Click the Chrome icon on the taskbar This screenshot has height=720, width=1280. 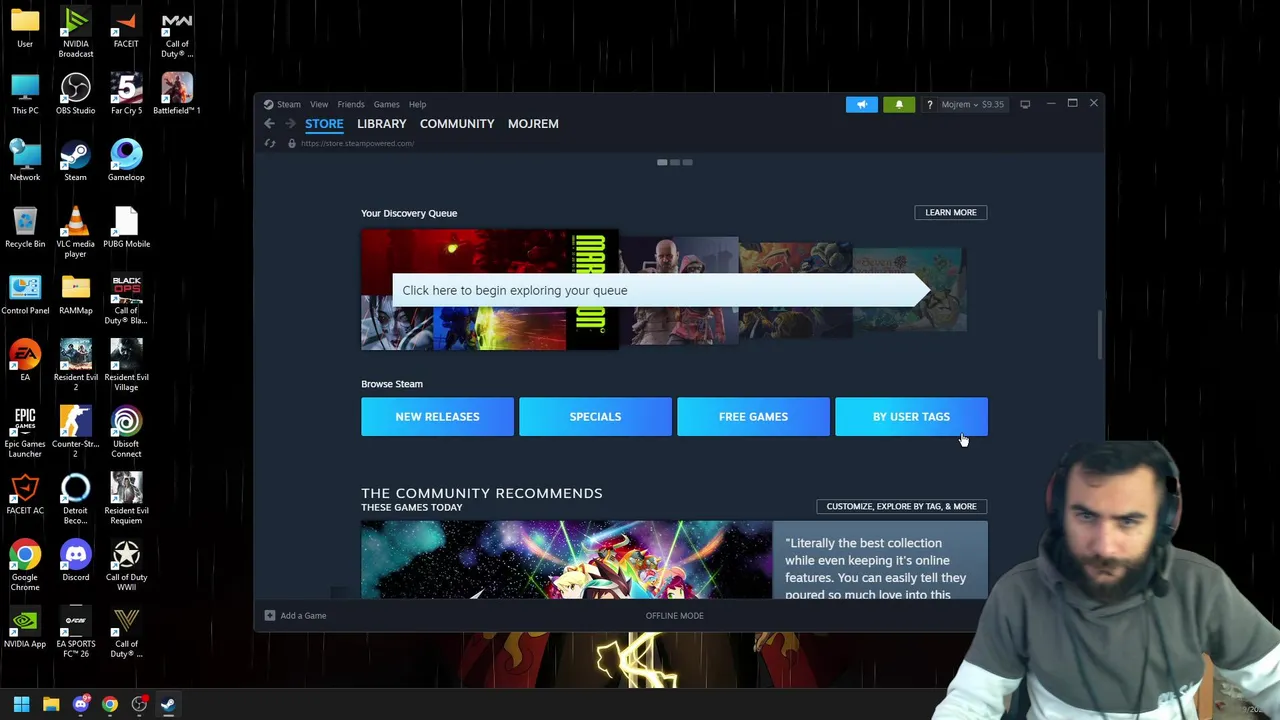pyautogui.click(x=110, y=704)
